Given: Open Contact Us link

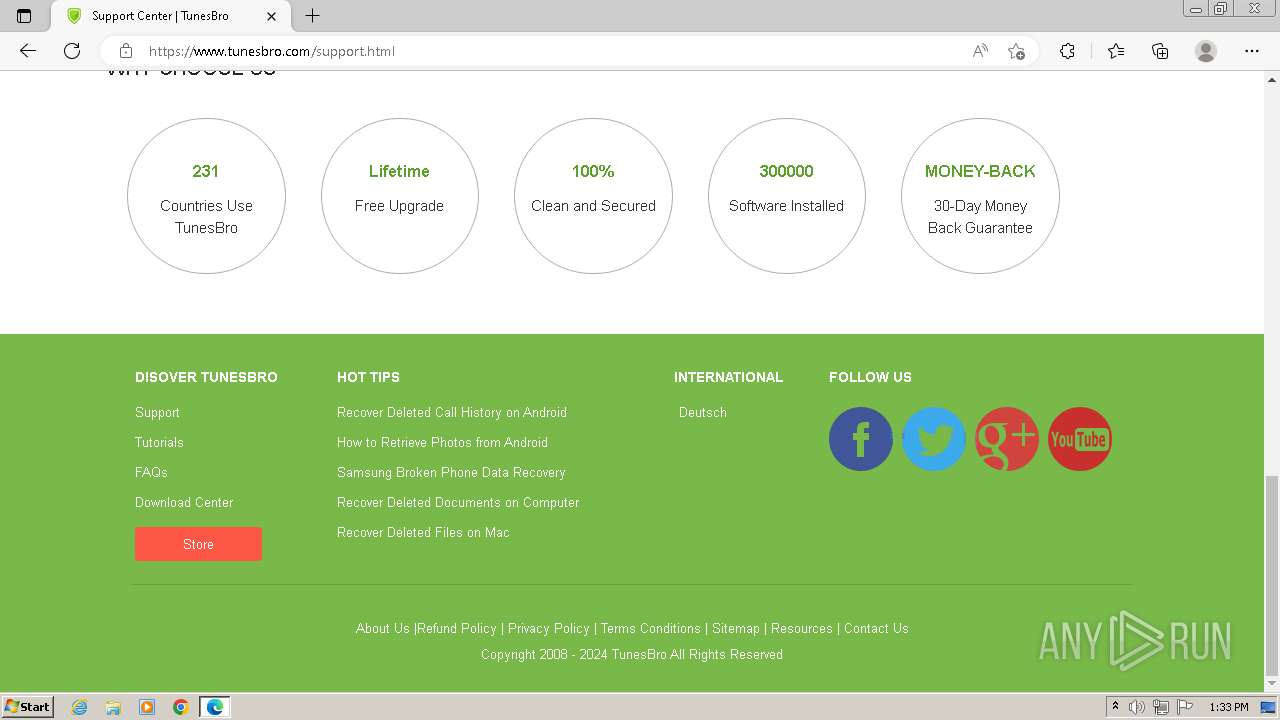Looking at the screenshot, I should click(876, 628).
